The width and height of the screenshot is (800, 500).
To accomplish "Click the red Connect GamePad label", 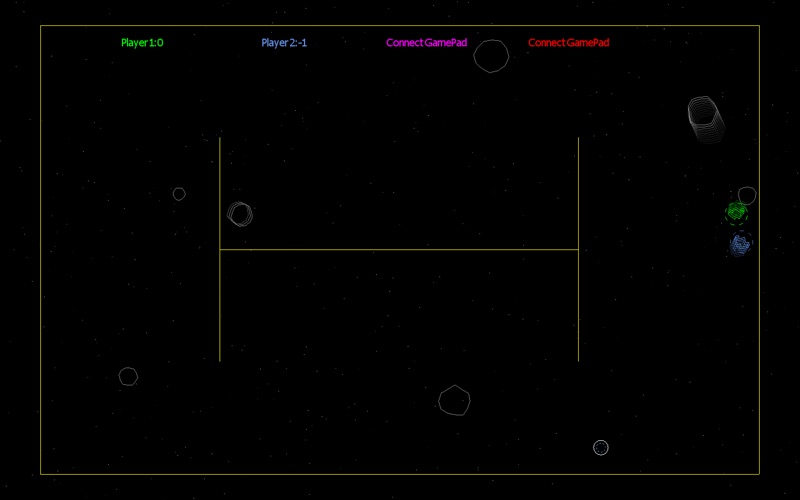I will (568, 43).
